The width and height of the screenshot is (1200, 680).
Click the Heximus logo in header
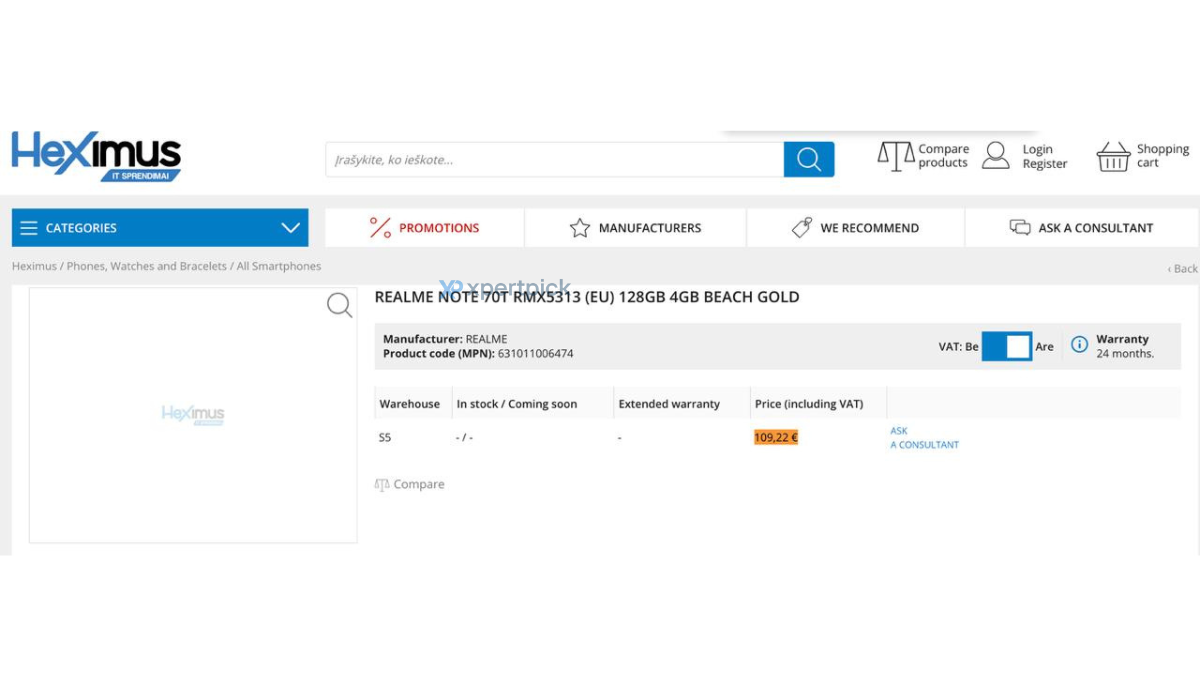[x=96, y=157]
